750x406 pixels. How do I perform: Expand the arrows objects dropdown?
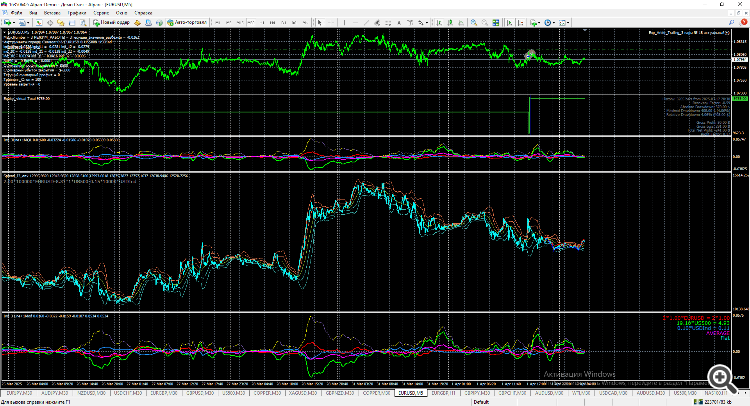pyautogui.click(x=427, y=22)
